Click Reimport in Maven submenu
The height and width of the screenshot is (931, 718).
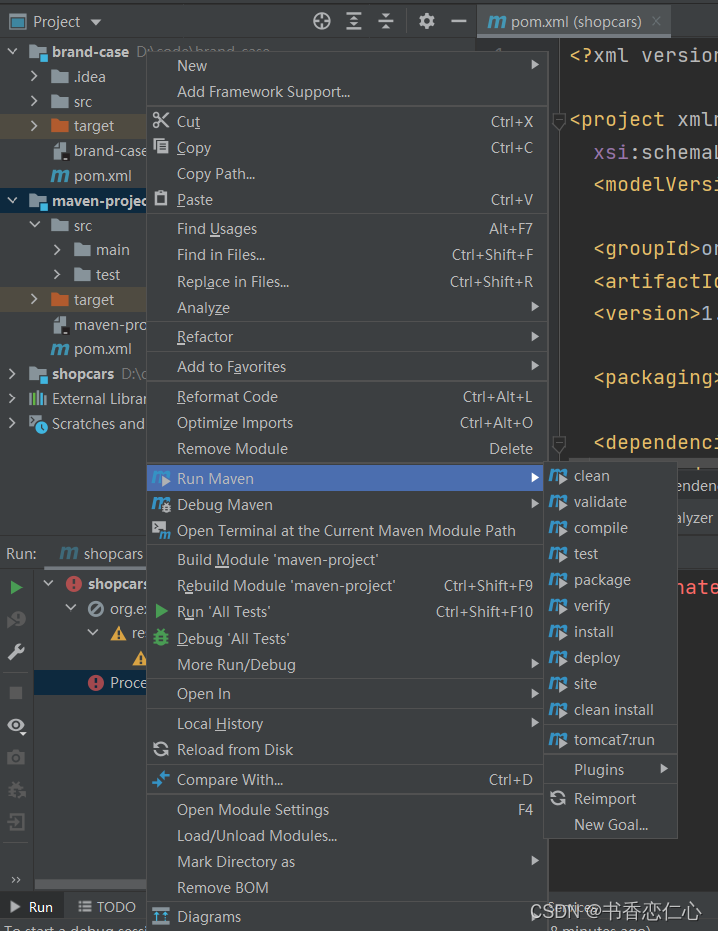pyautogui.click(x=611, y=799)
